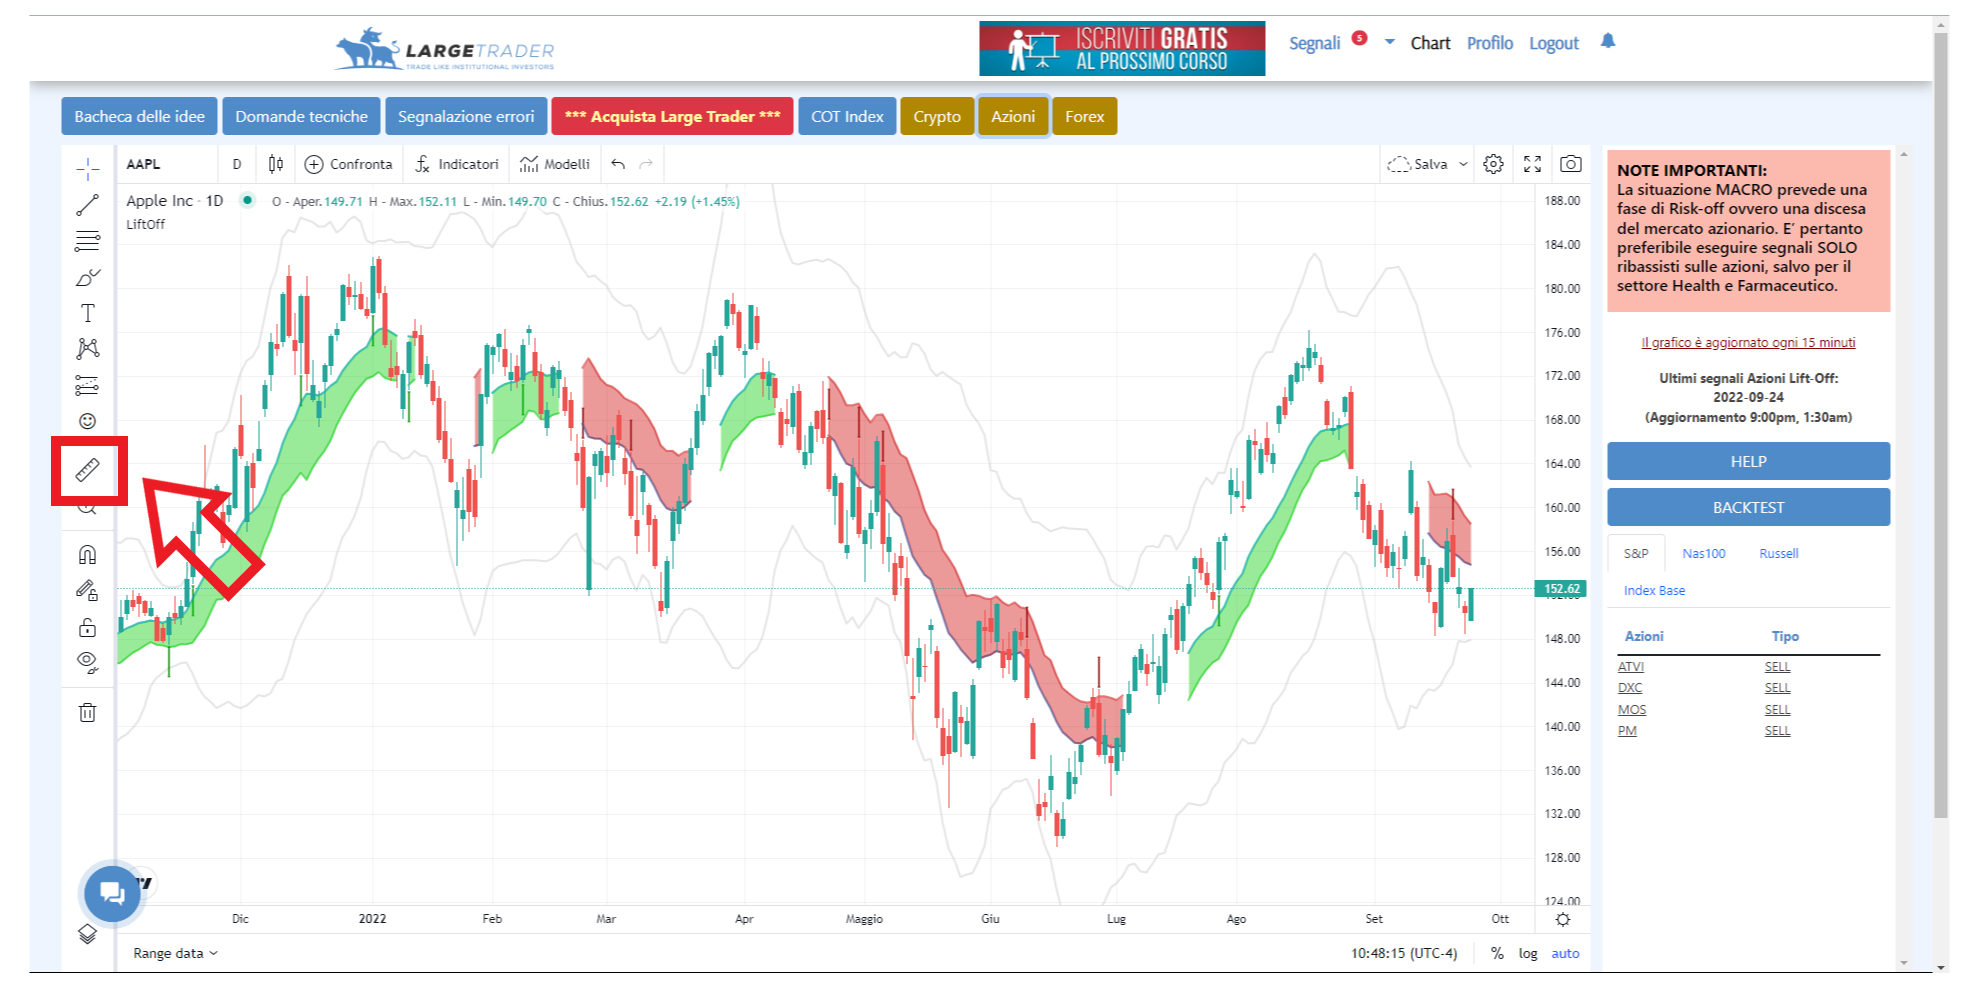Open Bacheca delle idee tab

[x=139, y=116]
